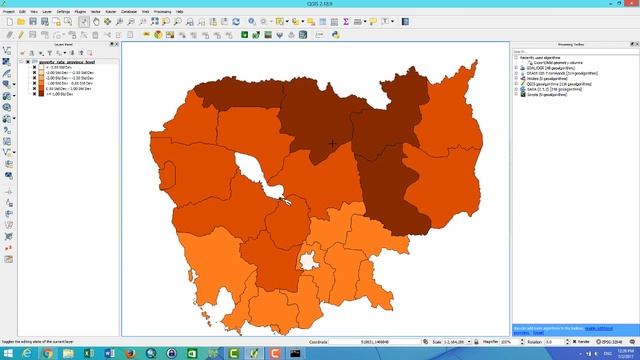Click the darkest brown '>= 1.00 Std Dev' swatch
Screen dimensions: 640x360
pyautogui.click(x=41, y=94)
